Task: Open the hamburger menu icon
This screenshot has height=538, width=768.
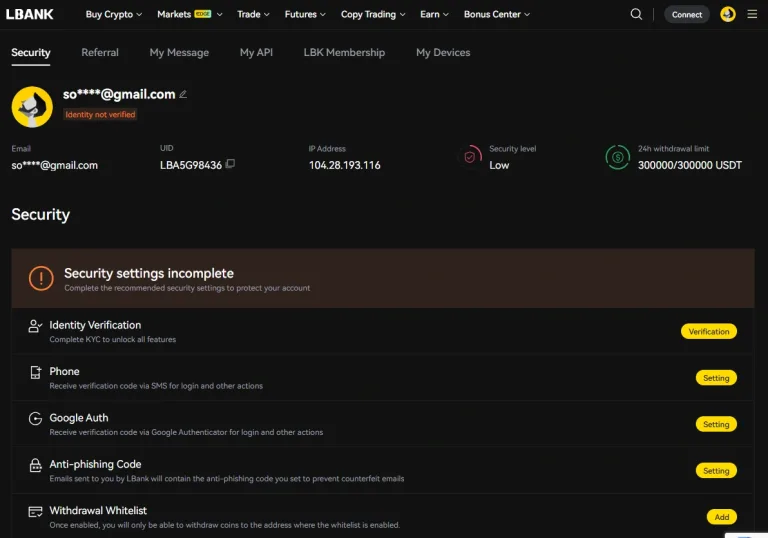Action: pyautogui.click(x=752, y=14)
